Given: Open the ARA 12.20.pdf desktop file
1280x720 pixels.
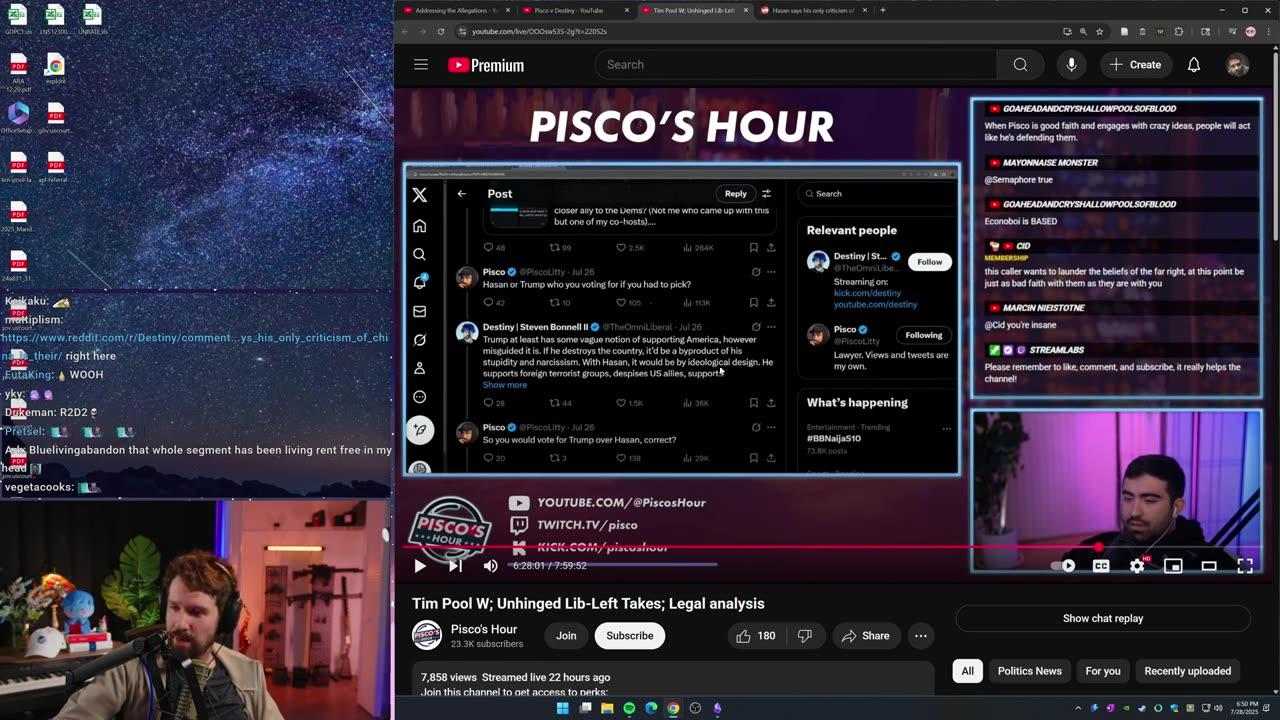Looking at the screenshot, I should click(x=18, y=73).
